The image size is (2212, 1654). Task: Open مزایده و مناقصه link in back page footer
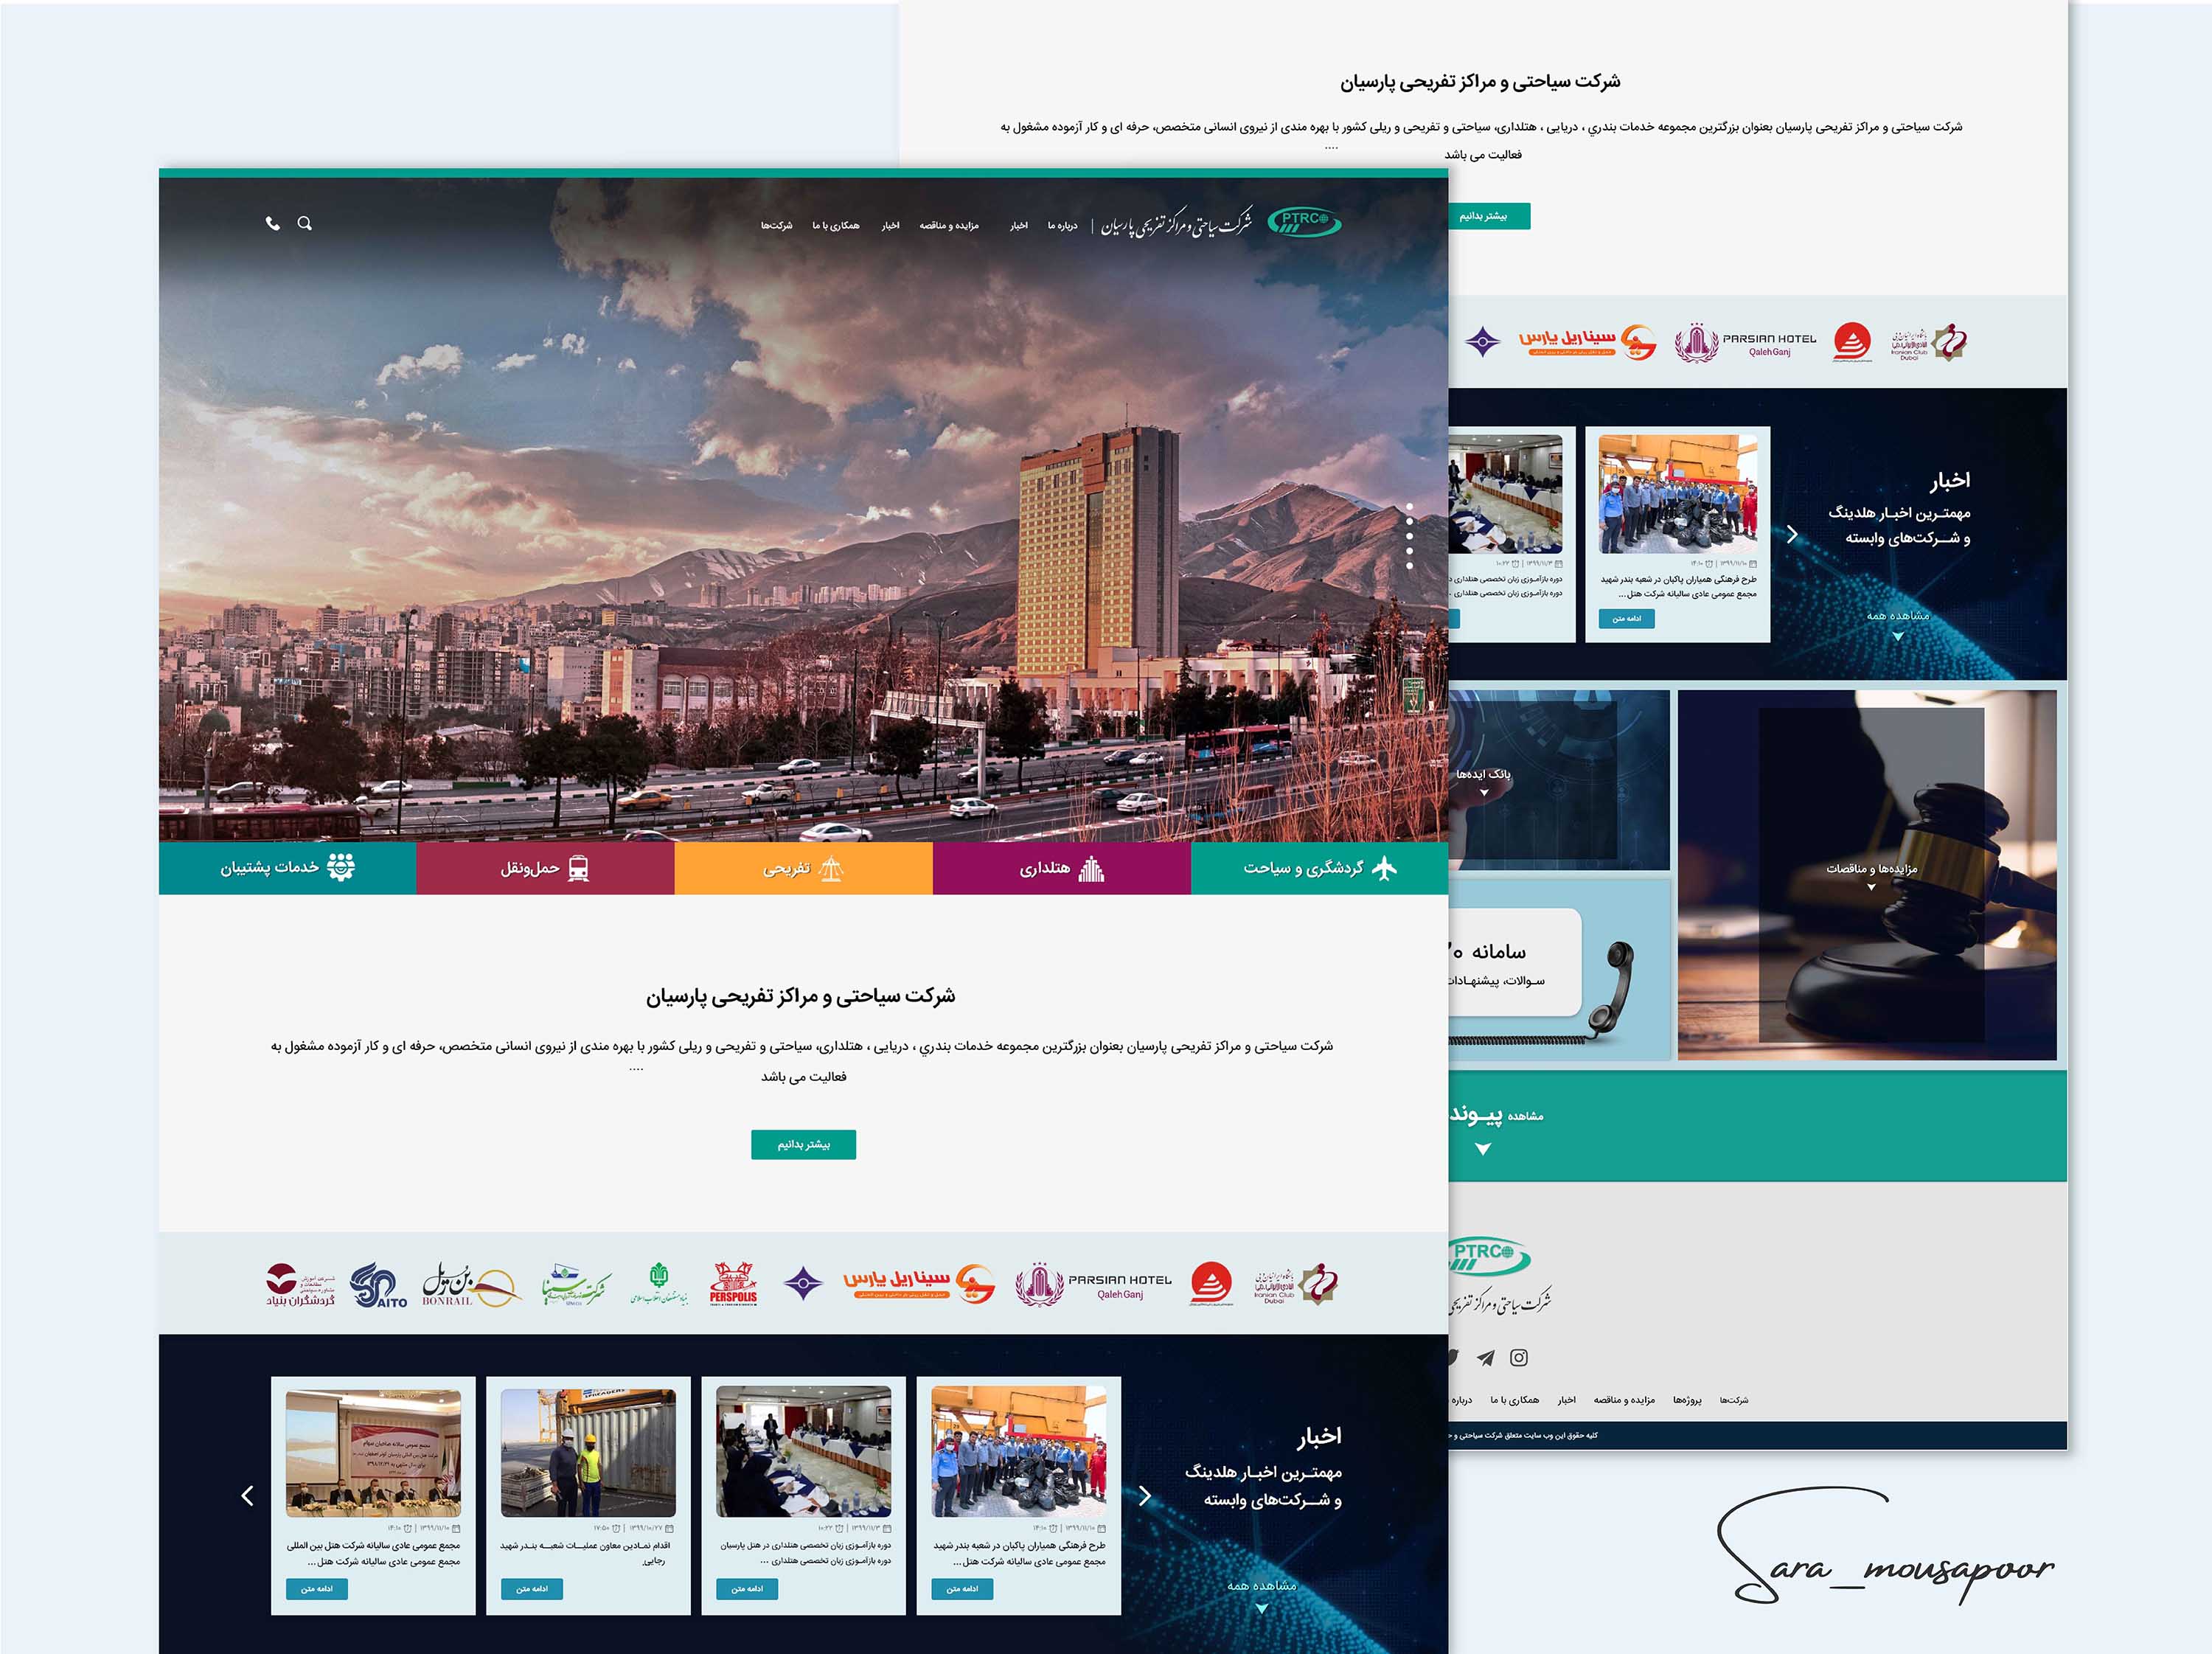tap(1624, 1400)
